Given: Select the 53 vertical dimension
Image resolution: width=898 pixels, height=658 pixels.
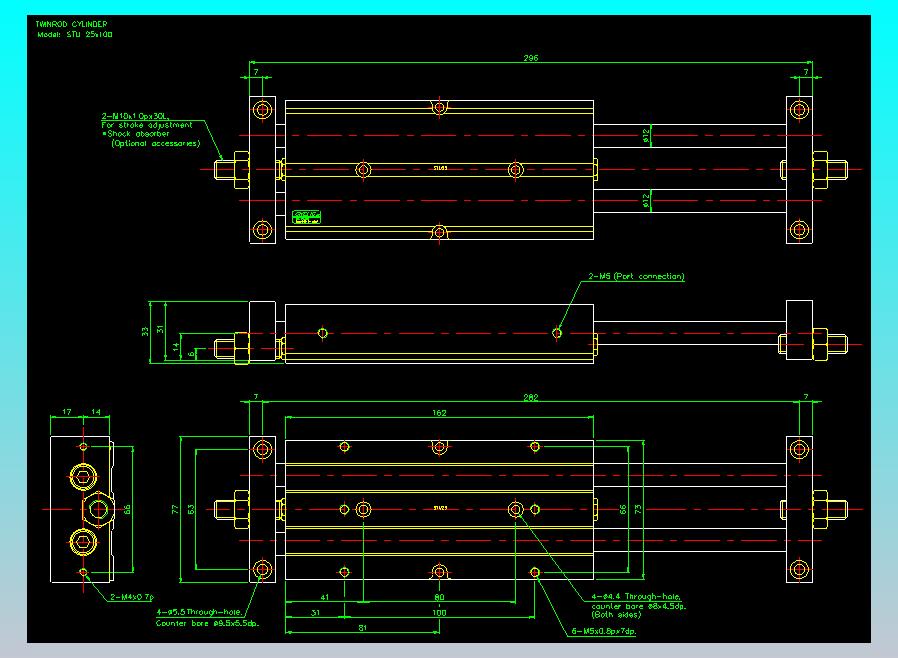Looking at the screenshot, I should 191,509.
